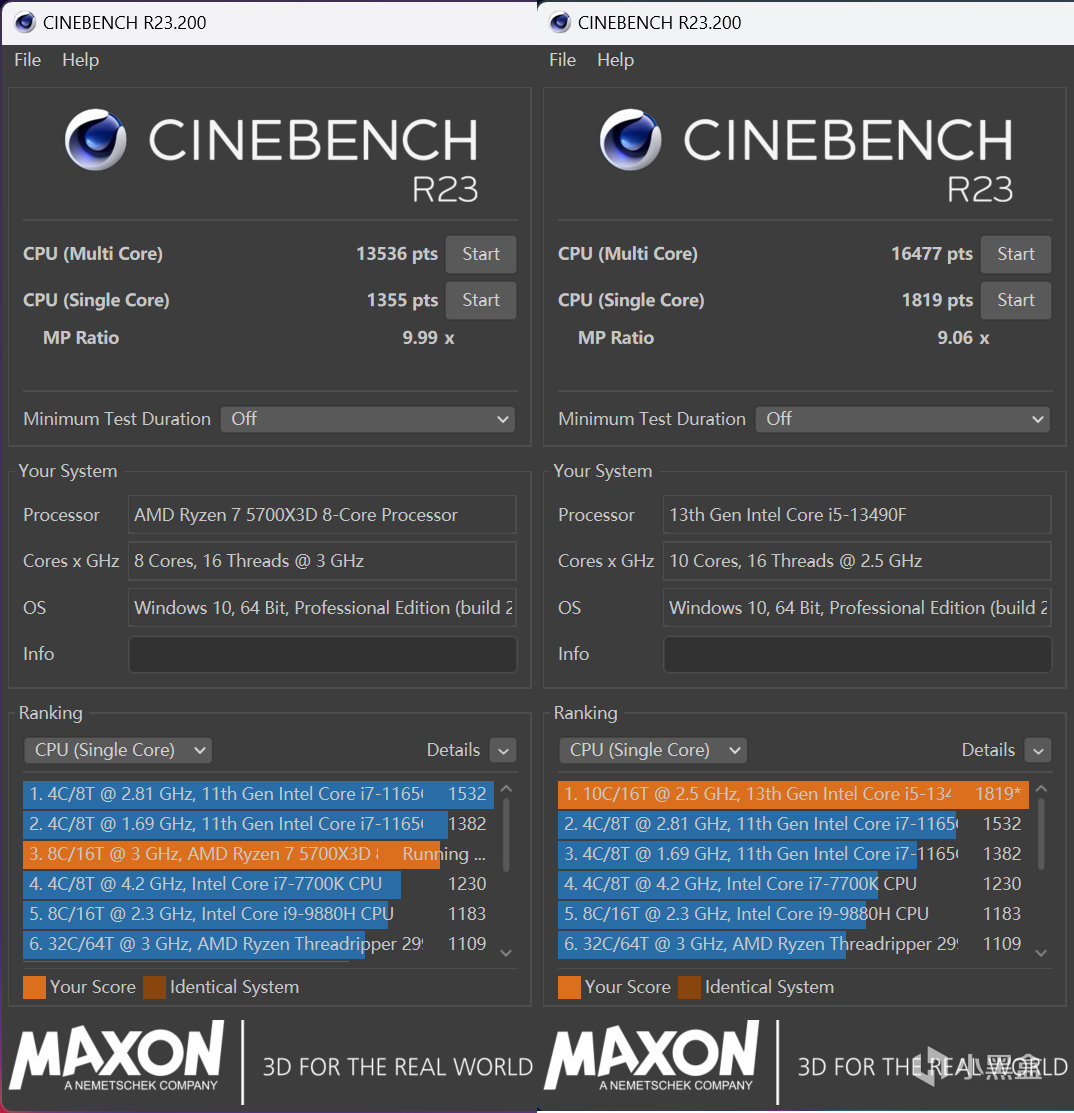Click Cinebench app icon in right title bar
The image size is (1074, 1113).
click(560, 22)
